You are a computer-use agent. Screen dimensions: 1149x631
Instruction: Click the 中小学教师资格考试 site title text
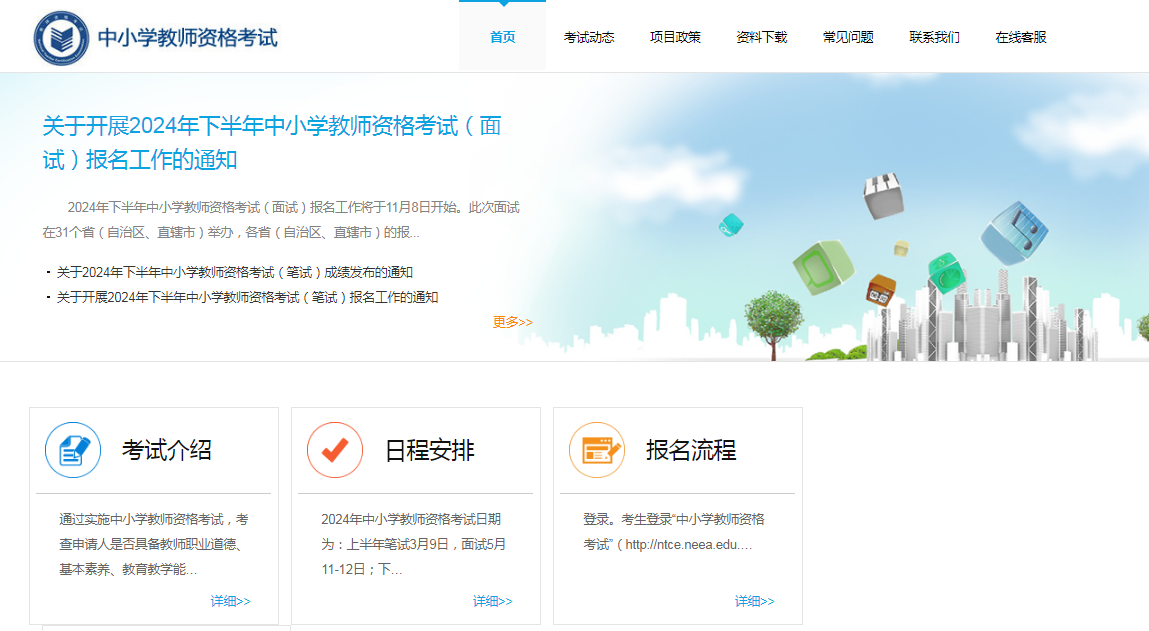pyautogui.click(x=187, y=38)
